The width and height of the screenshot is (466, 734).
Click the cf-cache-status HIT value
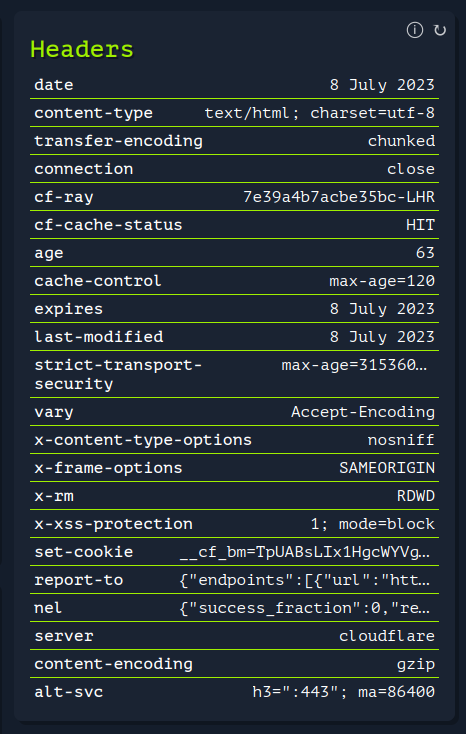[x=421, y=225]
